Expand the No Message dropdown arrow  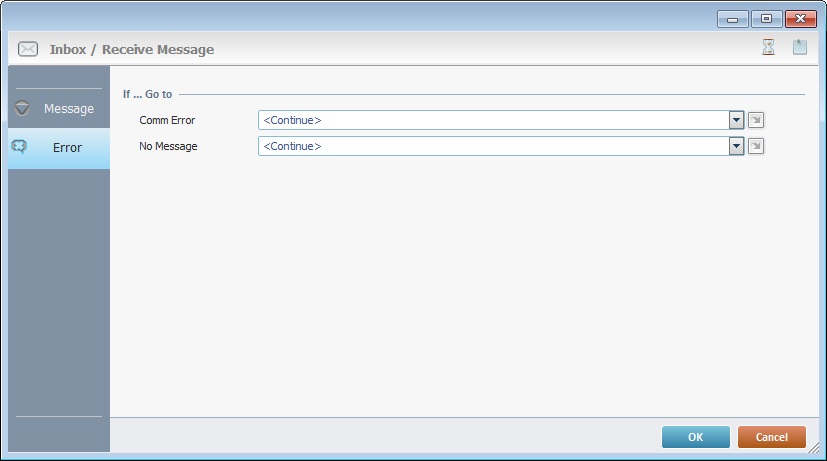[x=736, y=146]
